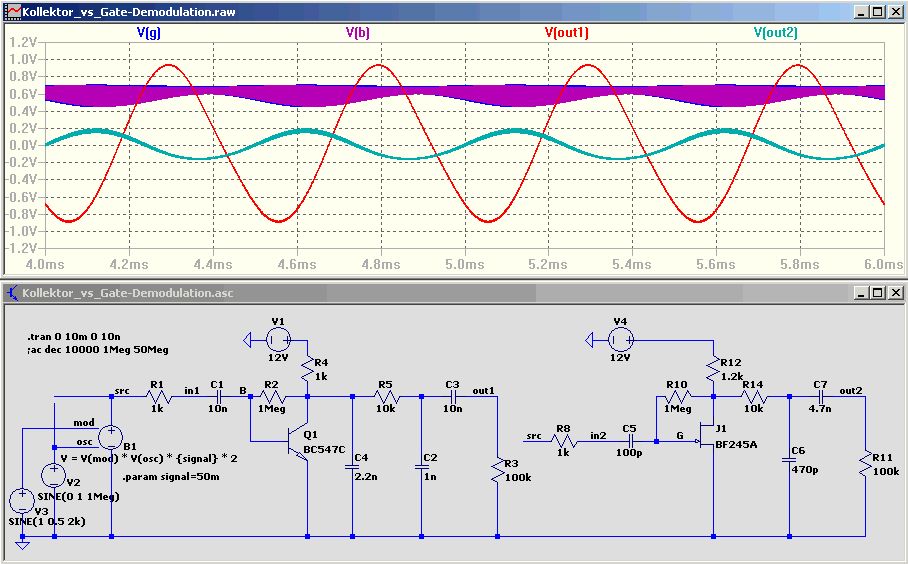This screenshot has height=564, width=908.
Task: Select the V(out1) trace label
Action: tap(566, 33)
